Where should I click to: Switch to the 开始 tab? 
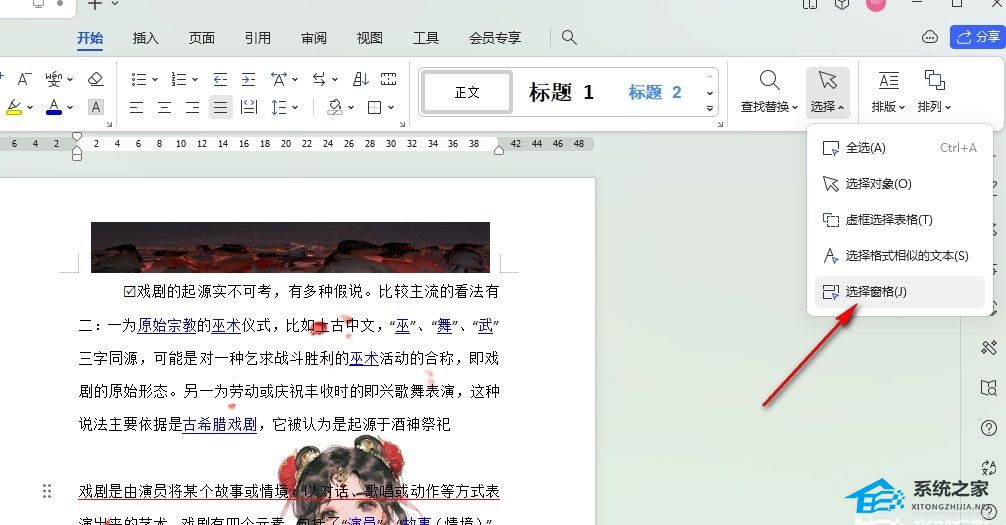point(90,38)
